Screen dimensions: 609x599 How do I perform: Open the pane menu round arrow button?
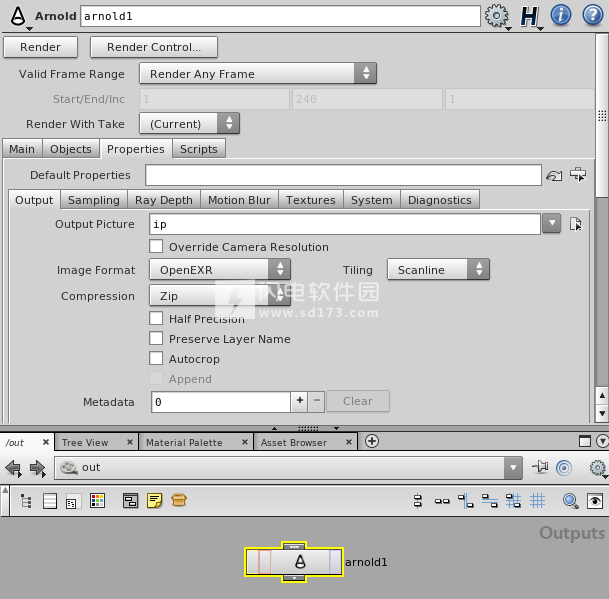[602, 442]
